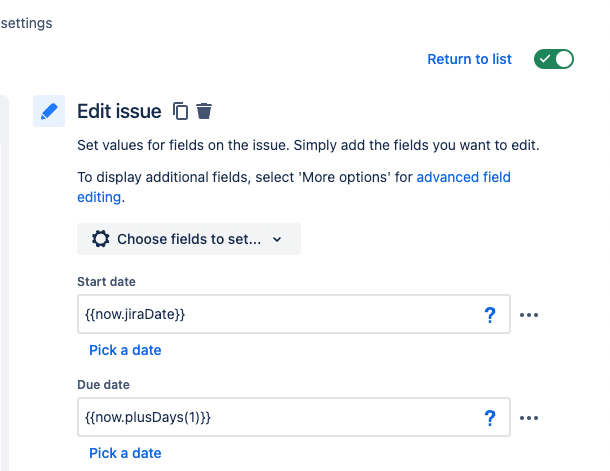Click the Due date field label
The width and height of the screenshot is (610, 471).
click(x=104, y=384)
